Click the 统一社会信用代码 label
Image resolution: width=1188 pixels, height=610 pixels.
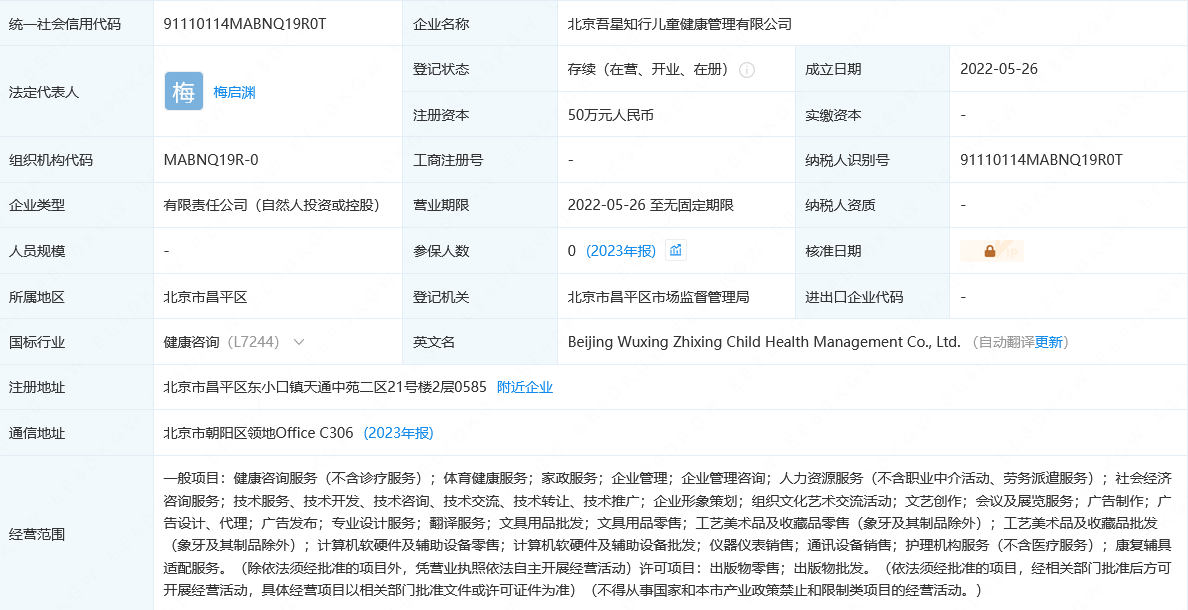(64, 23)
